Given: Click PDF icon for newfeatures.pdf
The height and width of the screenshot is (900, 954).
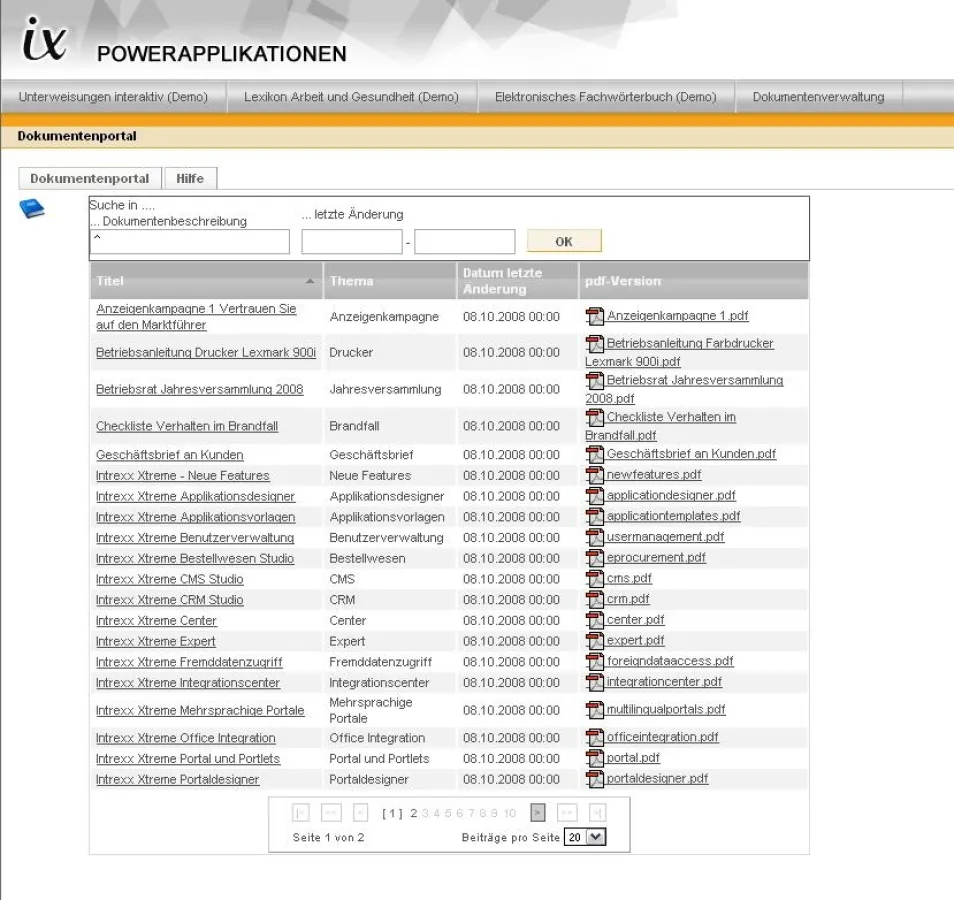Looking at the screenshot, I should click(595, 475).
